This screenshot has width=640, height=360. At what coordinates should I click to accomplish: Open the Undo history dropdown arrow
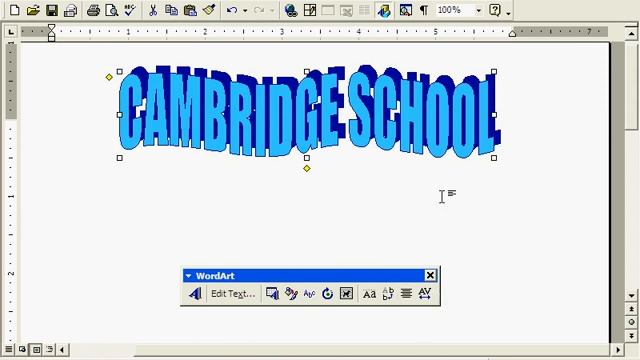tap(245, 10)
